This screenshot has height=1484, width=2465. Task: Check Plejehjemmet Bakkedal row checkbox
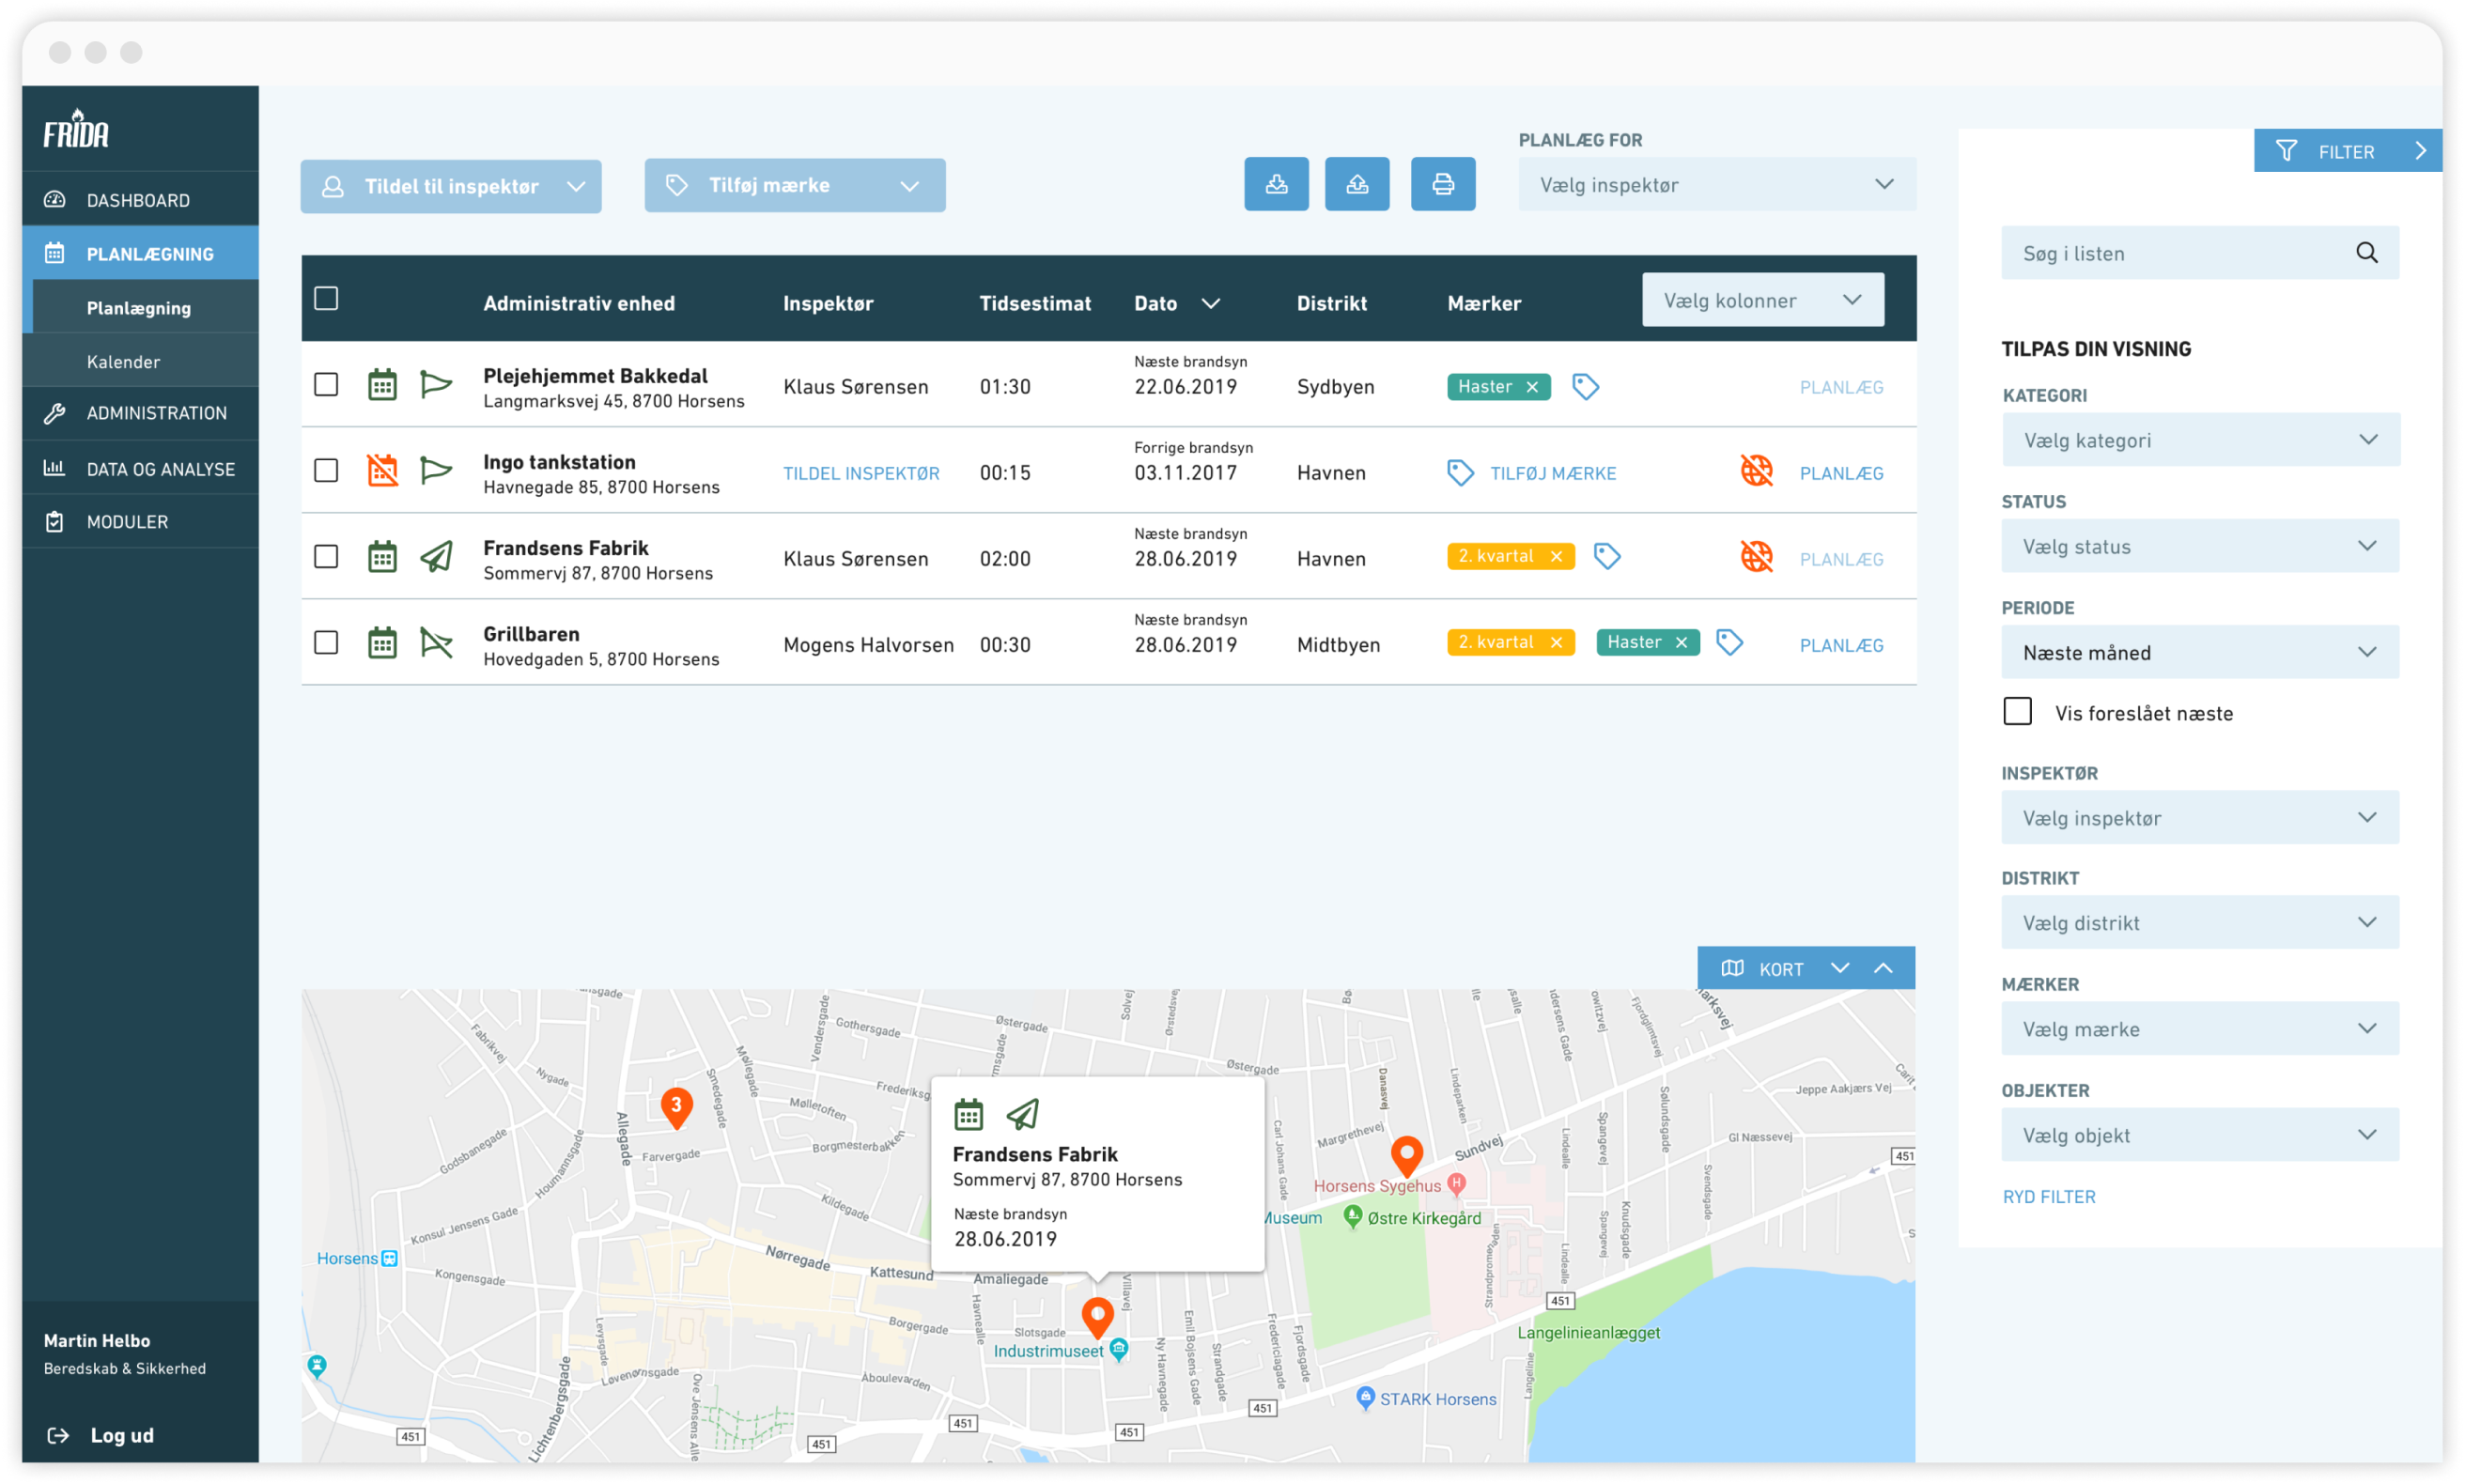326,385
